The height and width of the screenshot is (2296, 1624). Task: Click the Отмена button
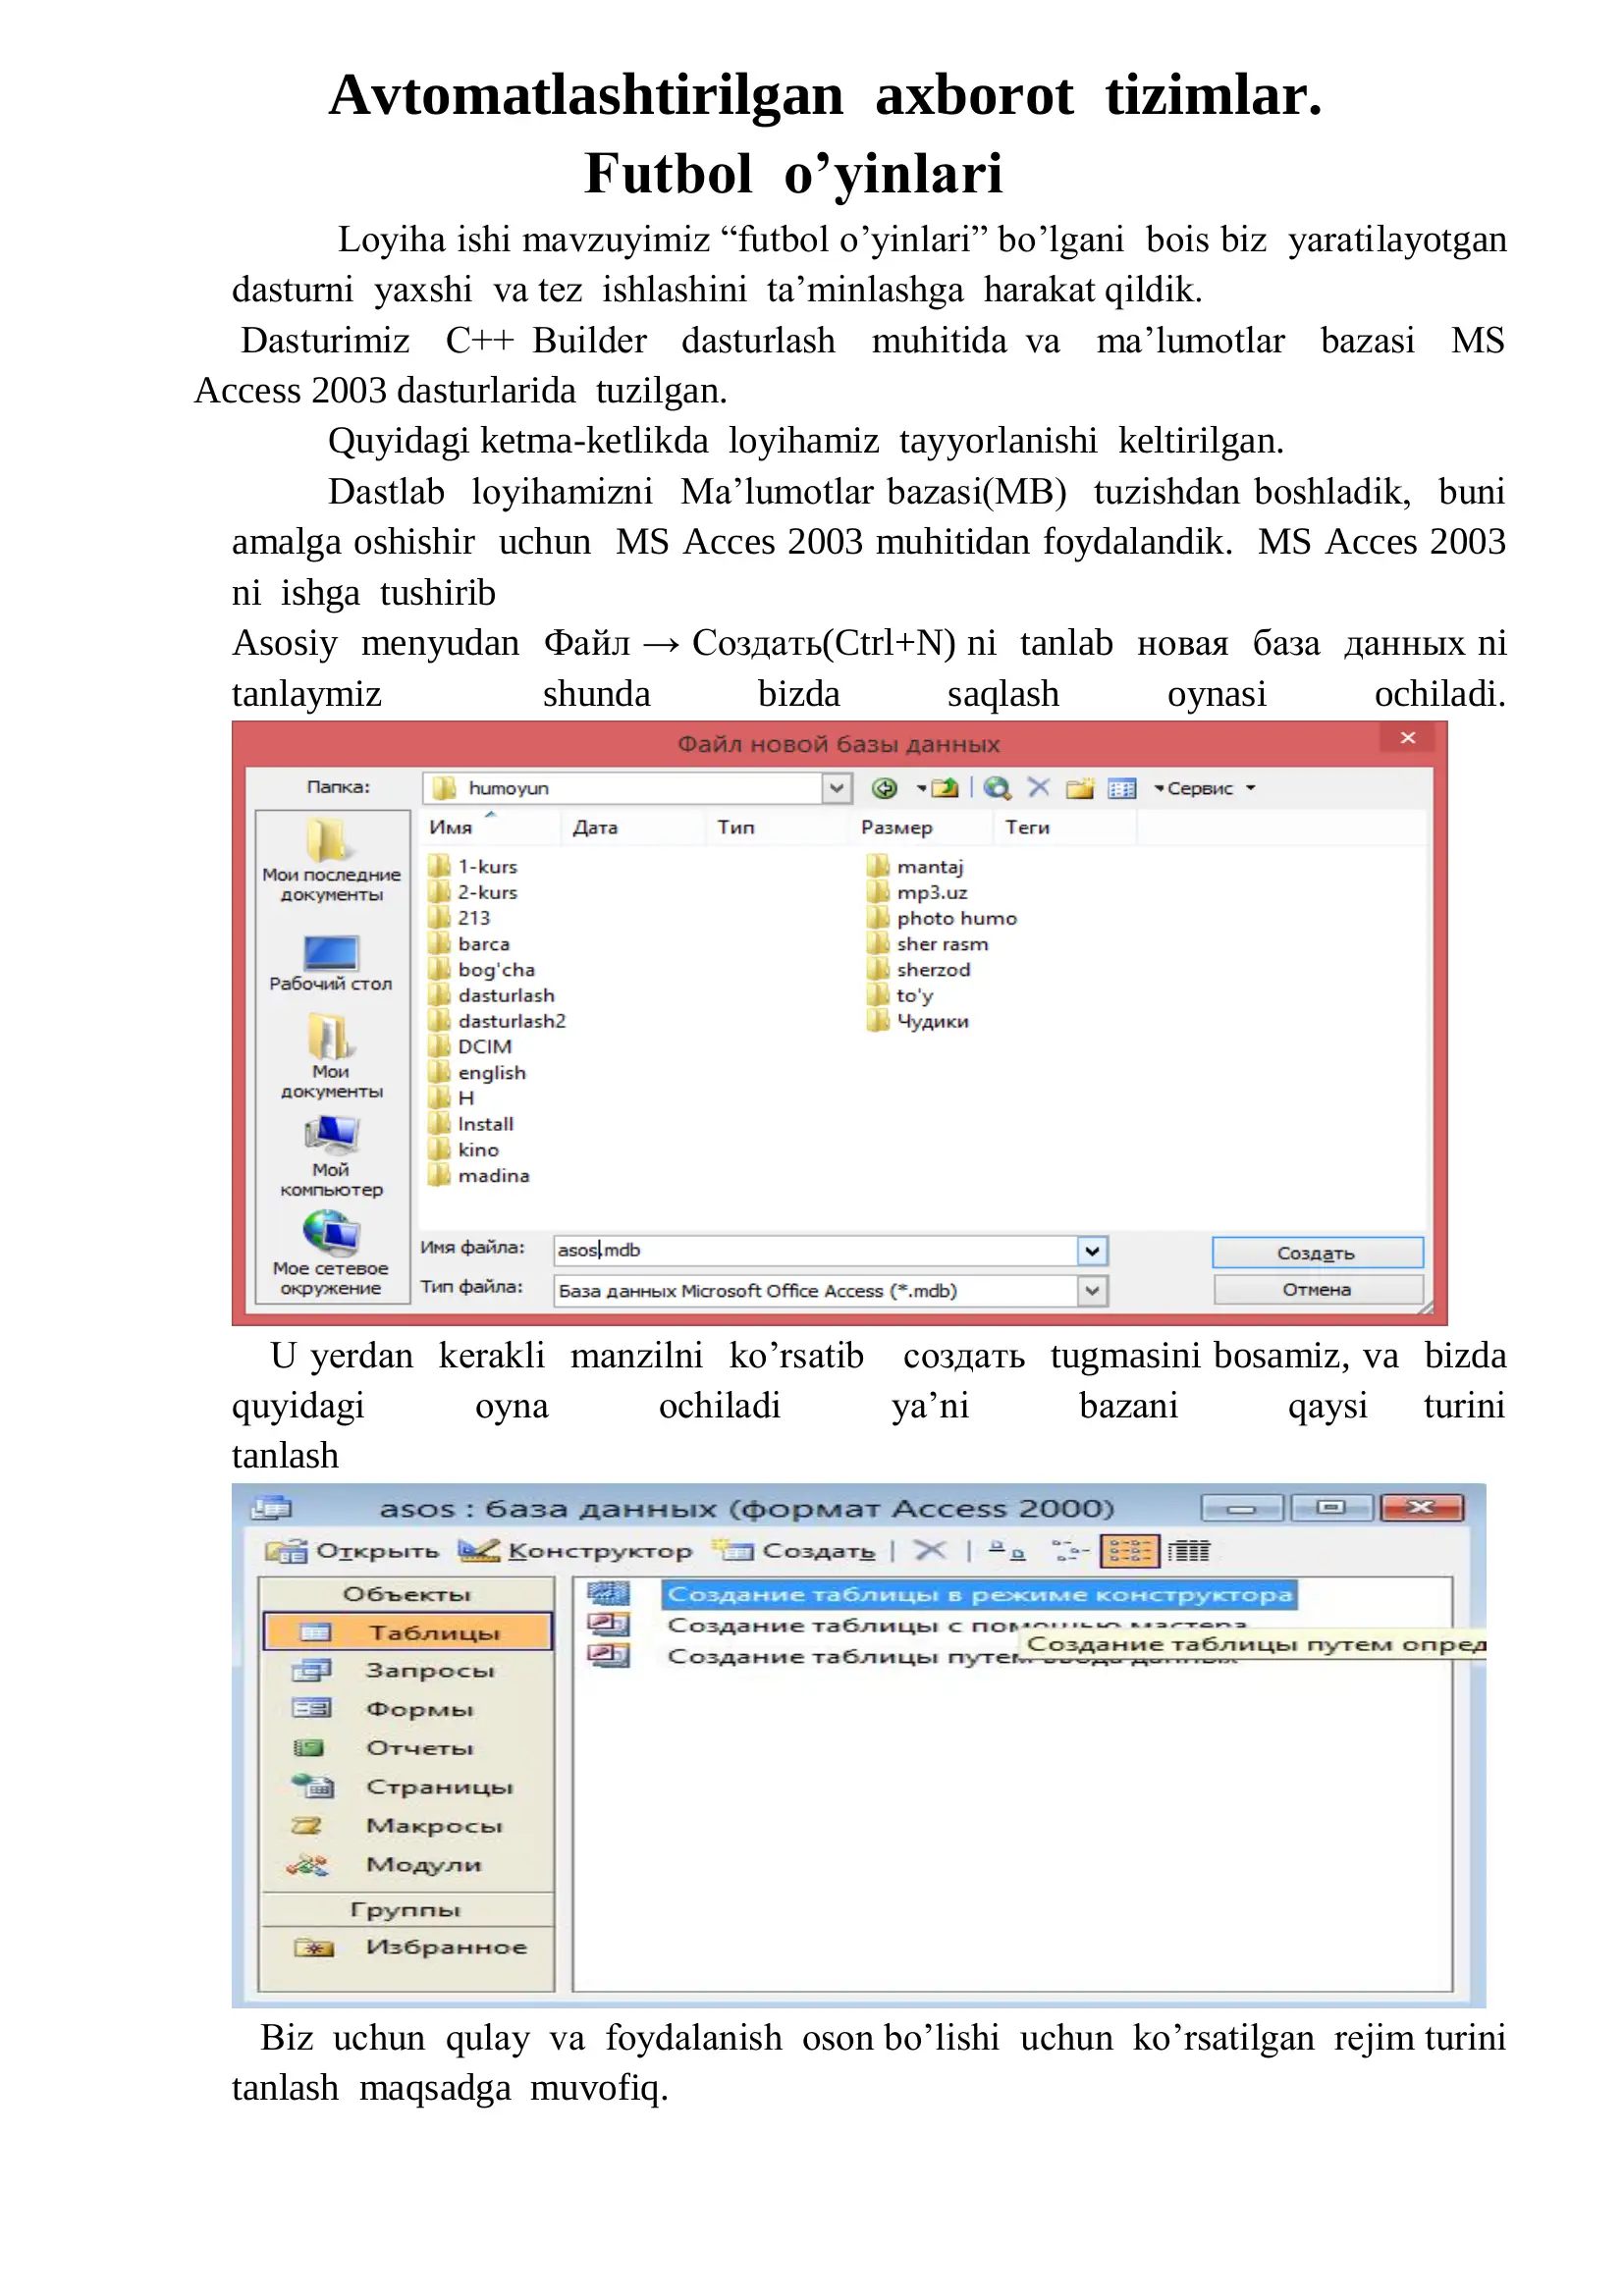click(1317, 1290)
